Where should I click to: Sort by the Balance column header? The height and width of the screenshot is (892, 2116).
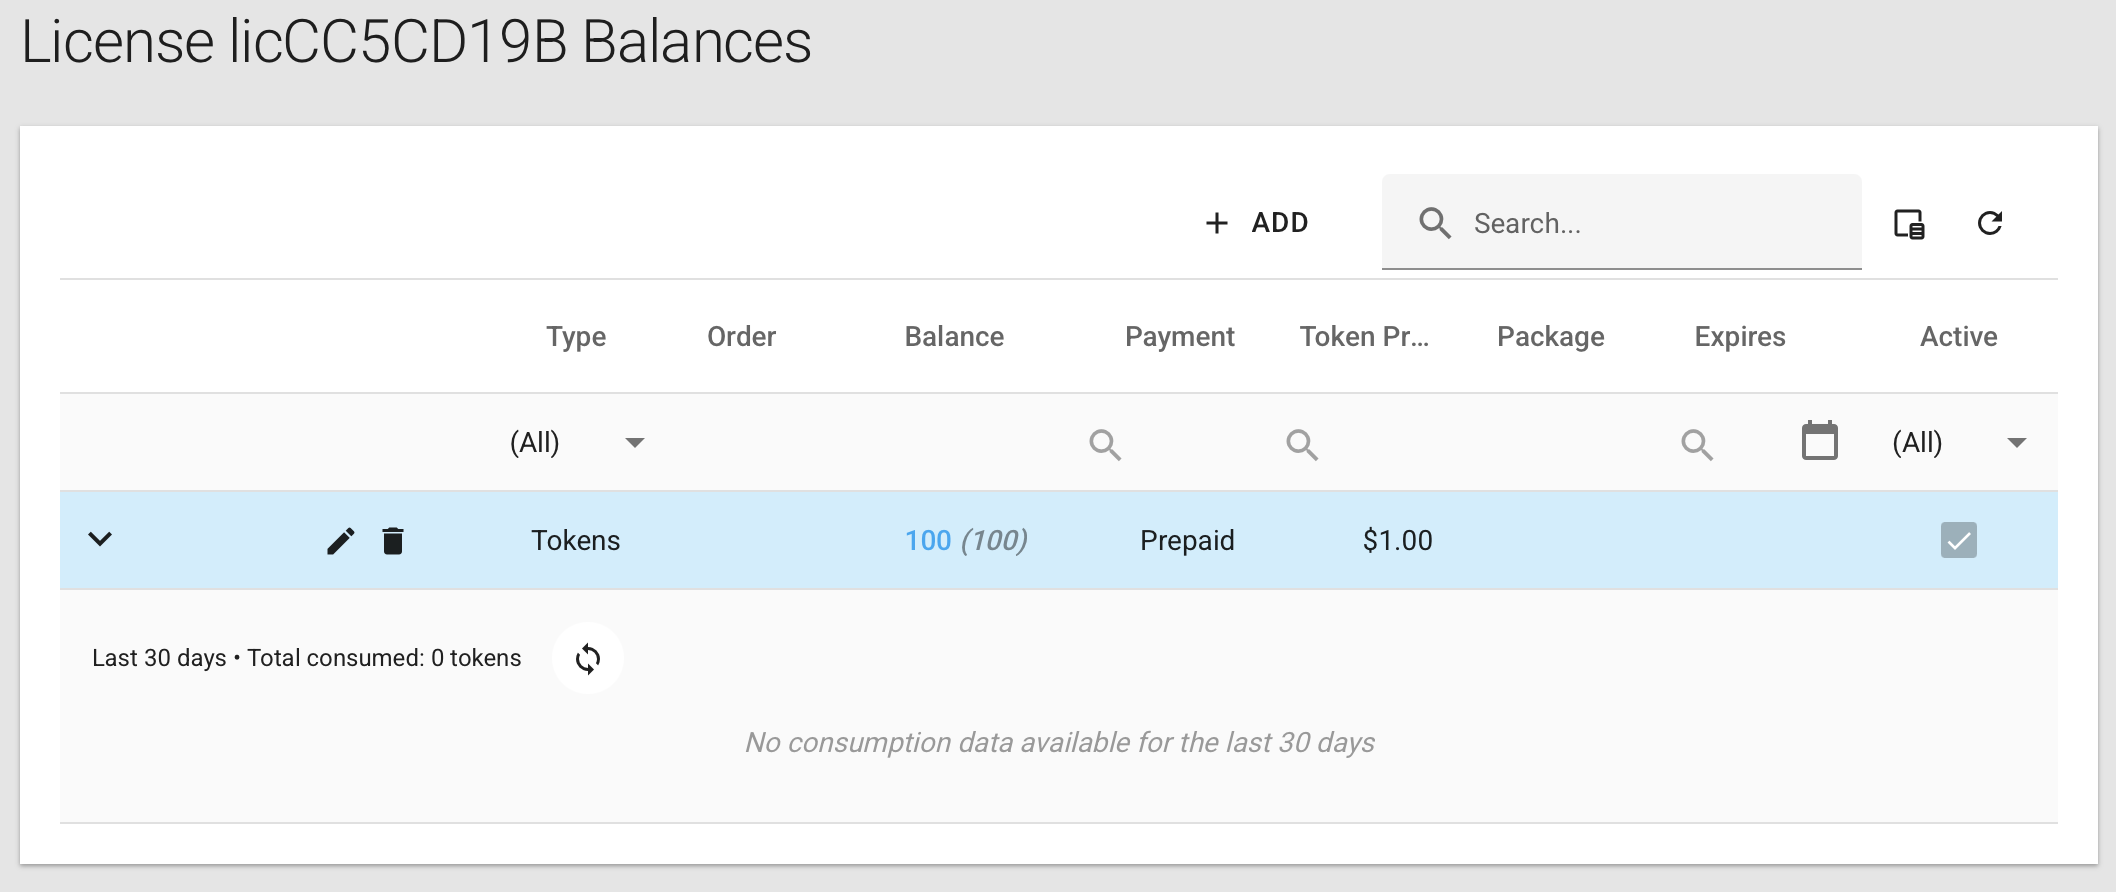click(x=954, y=337)
